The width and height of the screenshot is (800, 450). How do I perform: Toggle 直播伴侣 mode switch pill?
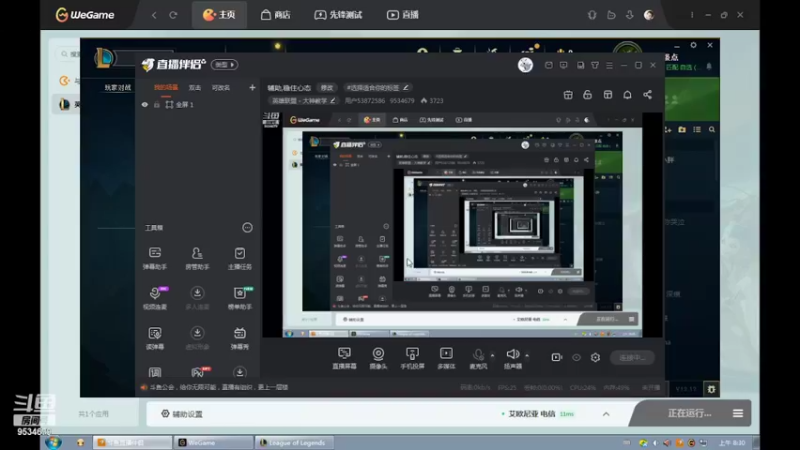(225, 65)
